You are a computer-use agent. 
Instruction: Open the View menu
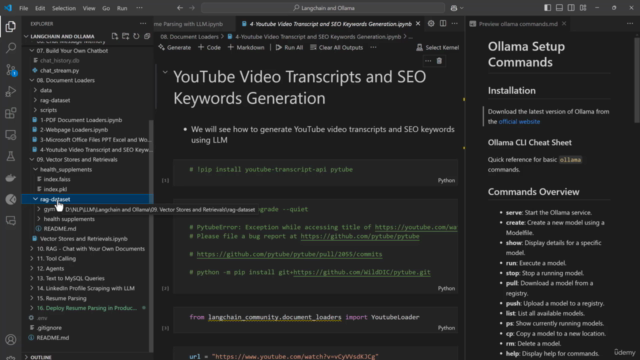point(89,8)
